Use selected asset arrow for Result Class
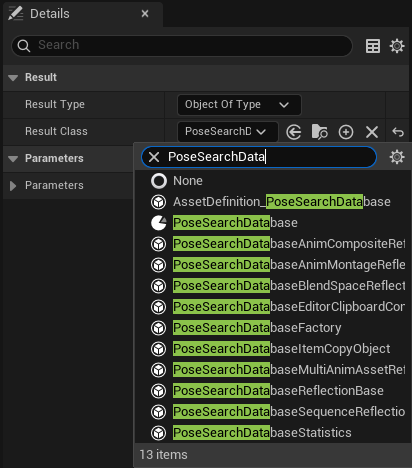 (294, 132)
